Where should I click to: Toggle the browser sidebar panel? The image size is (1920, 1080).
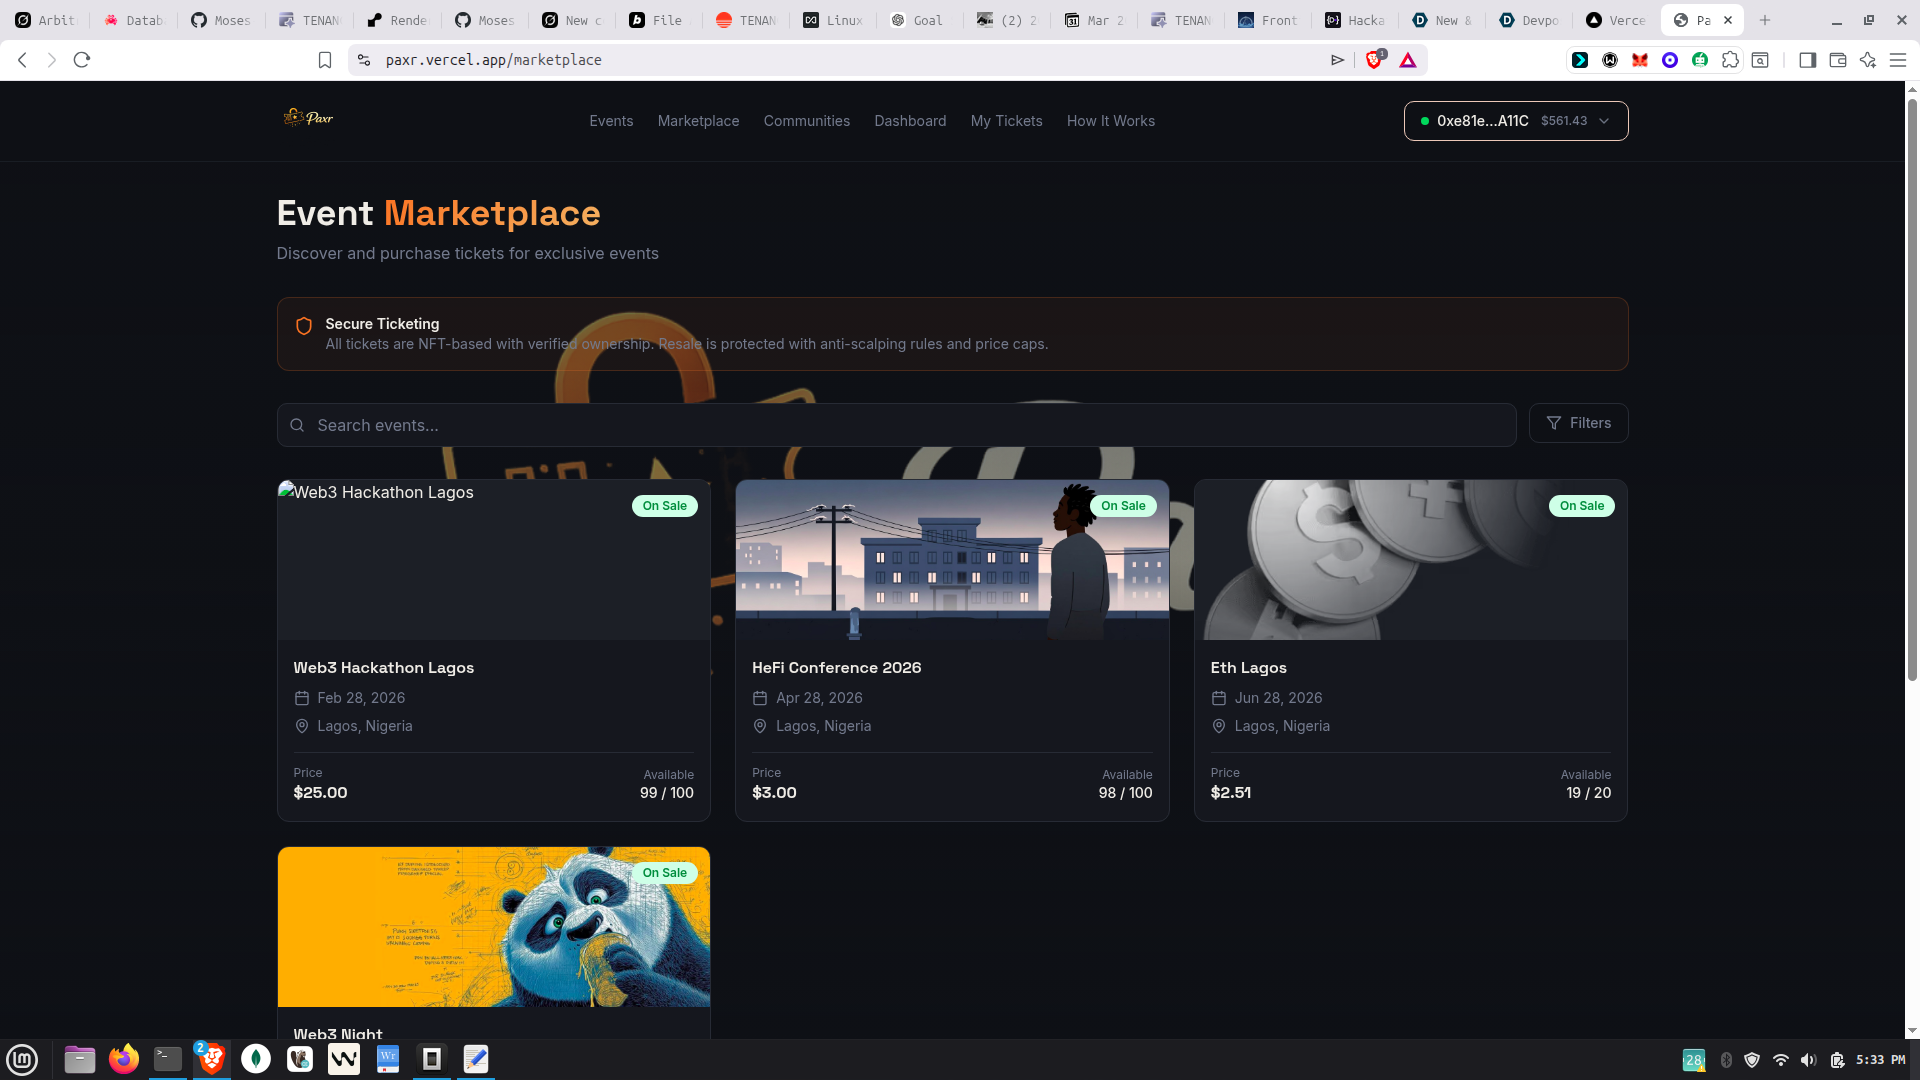pyautogui.click(x=1807, y=60)
